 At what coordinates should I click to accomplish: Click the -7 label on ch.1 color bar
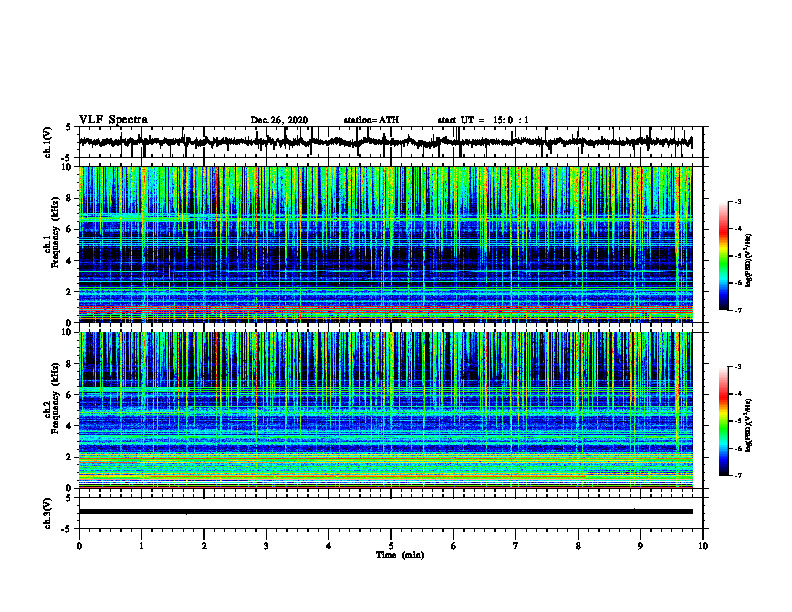point(738,310)
